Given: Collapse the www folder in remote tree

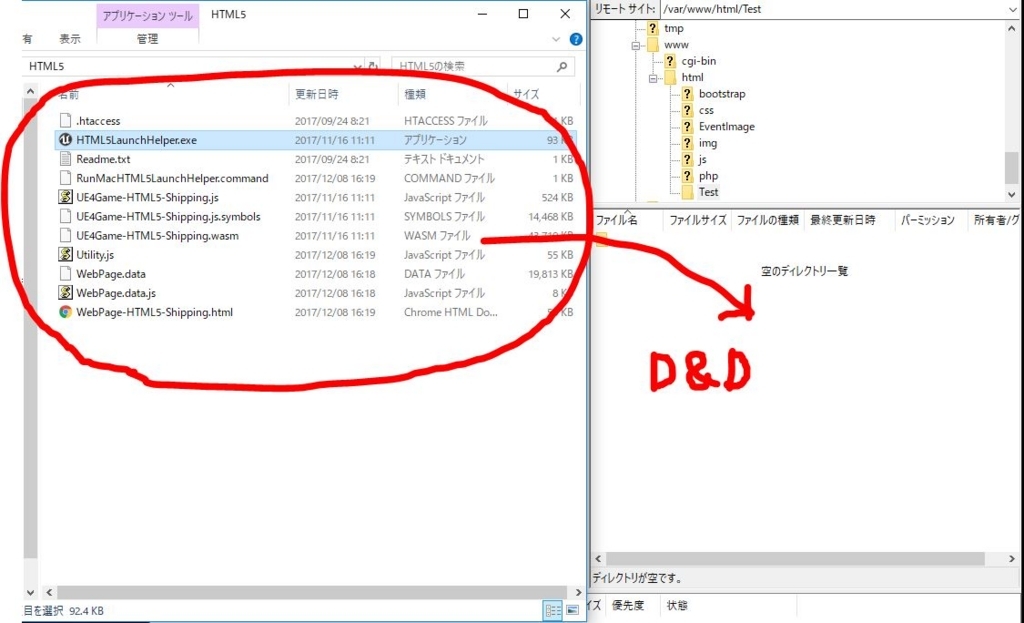Looking at the screenshot, I should coord(635,46).
